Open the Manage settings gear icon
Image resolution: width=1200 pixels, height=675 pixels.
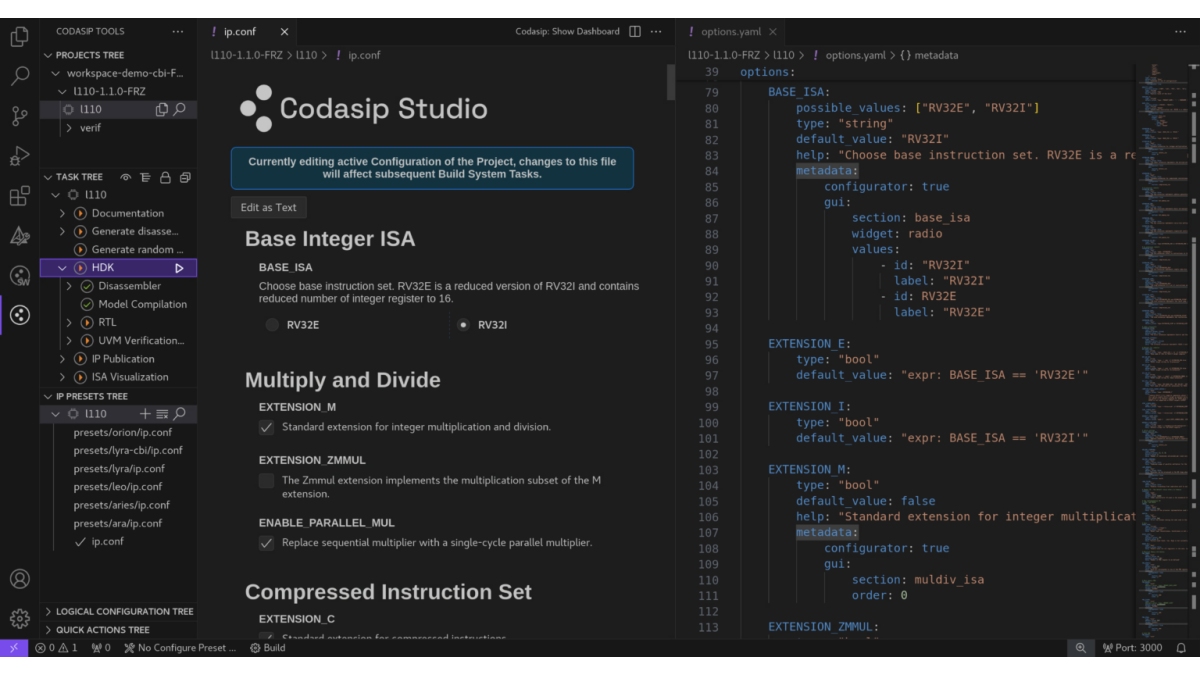(x=20, y=618)
